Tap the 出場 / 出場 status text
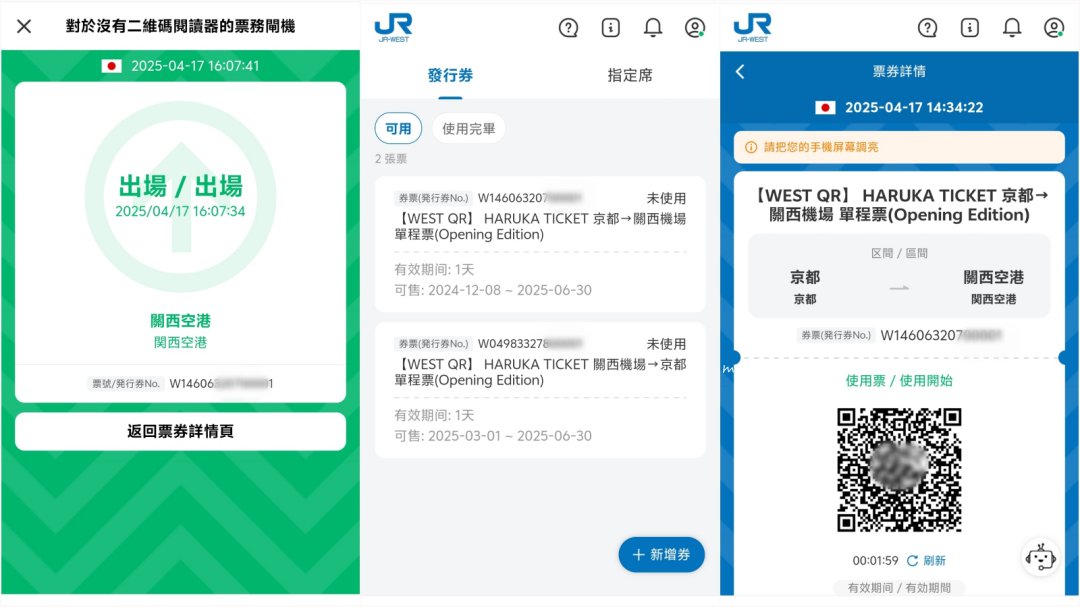 click(180, 186)
